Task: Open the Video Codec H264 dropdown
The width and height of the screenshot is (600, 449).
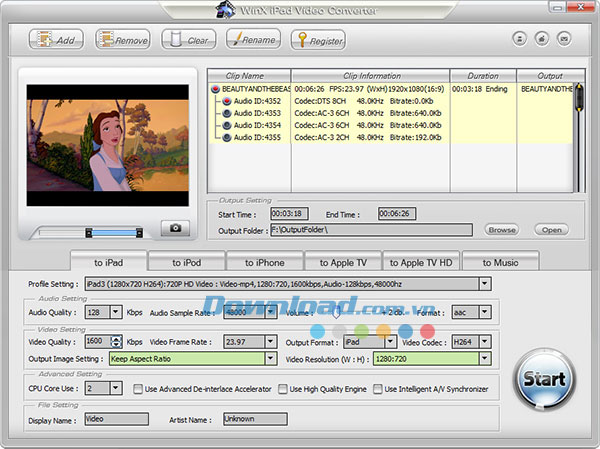Action: 485,342
